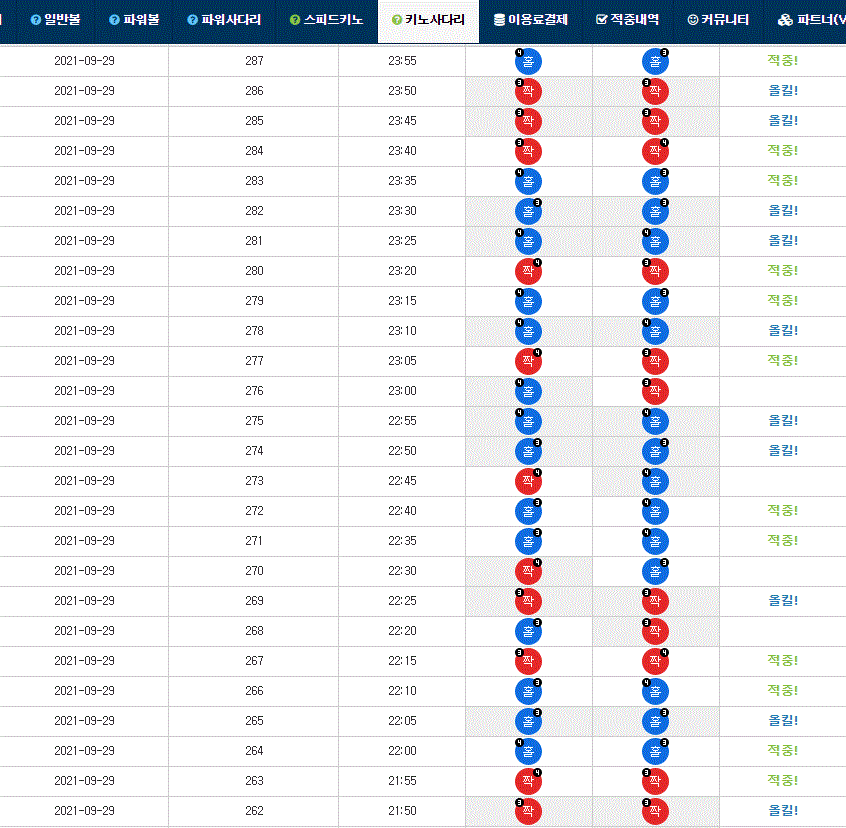Click round number 276 cell
The width and height of the screenshot is (846, 828).
(x=254, y=391)
